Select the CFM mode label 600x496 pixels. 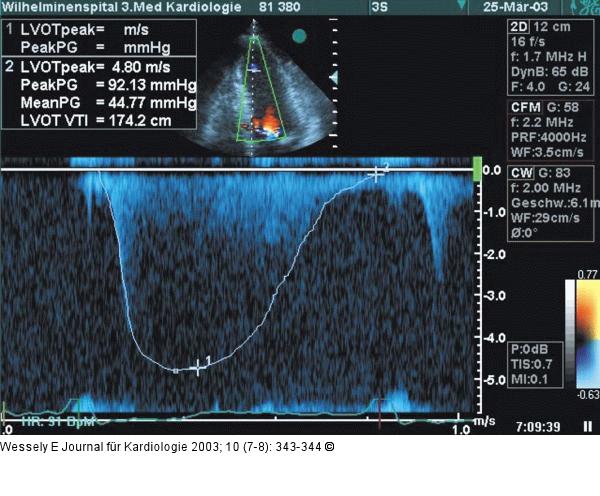[525, 107]
